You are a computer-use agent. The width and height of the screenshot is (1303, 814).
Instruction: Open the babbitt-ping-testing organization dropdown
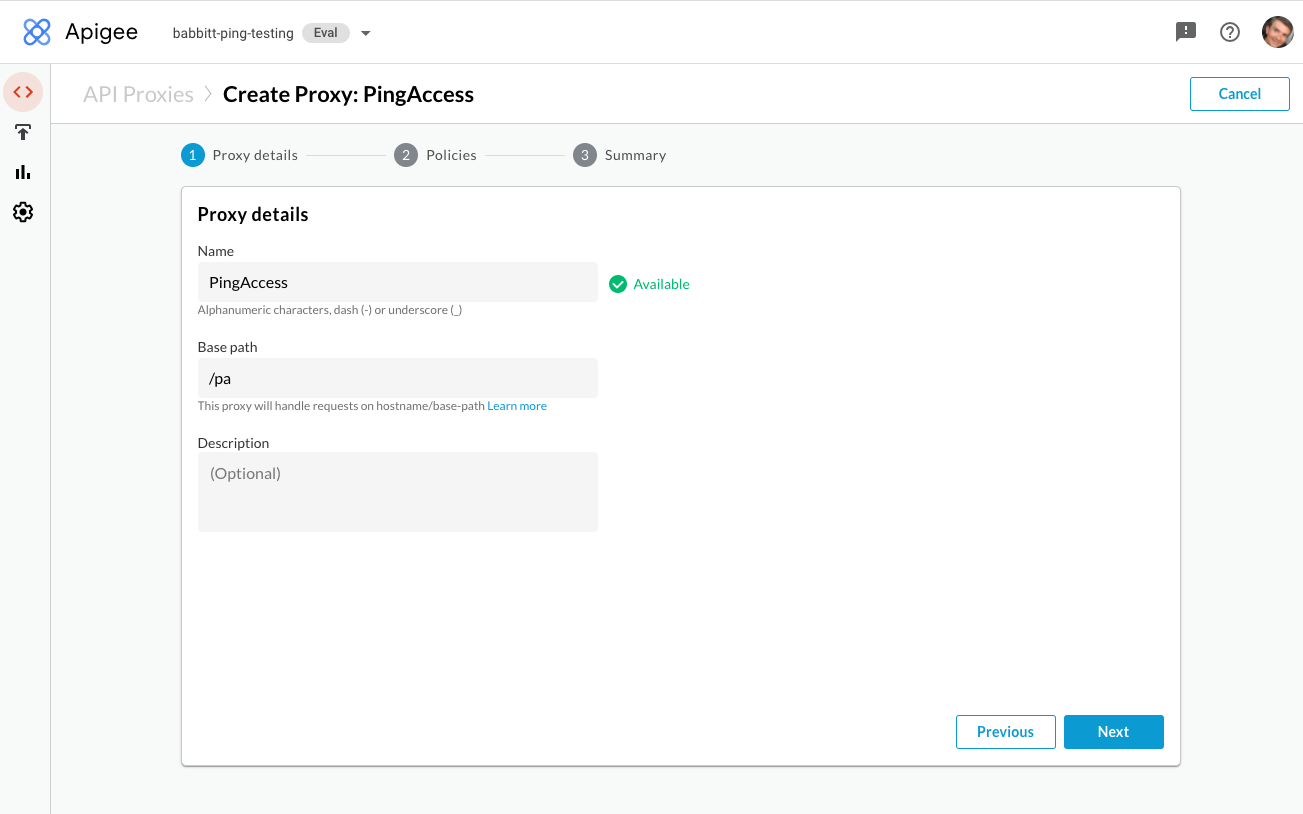(365, 32)
